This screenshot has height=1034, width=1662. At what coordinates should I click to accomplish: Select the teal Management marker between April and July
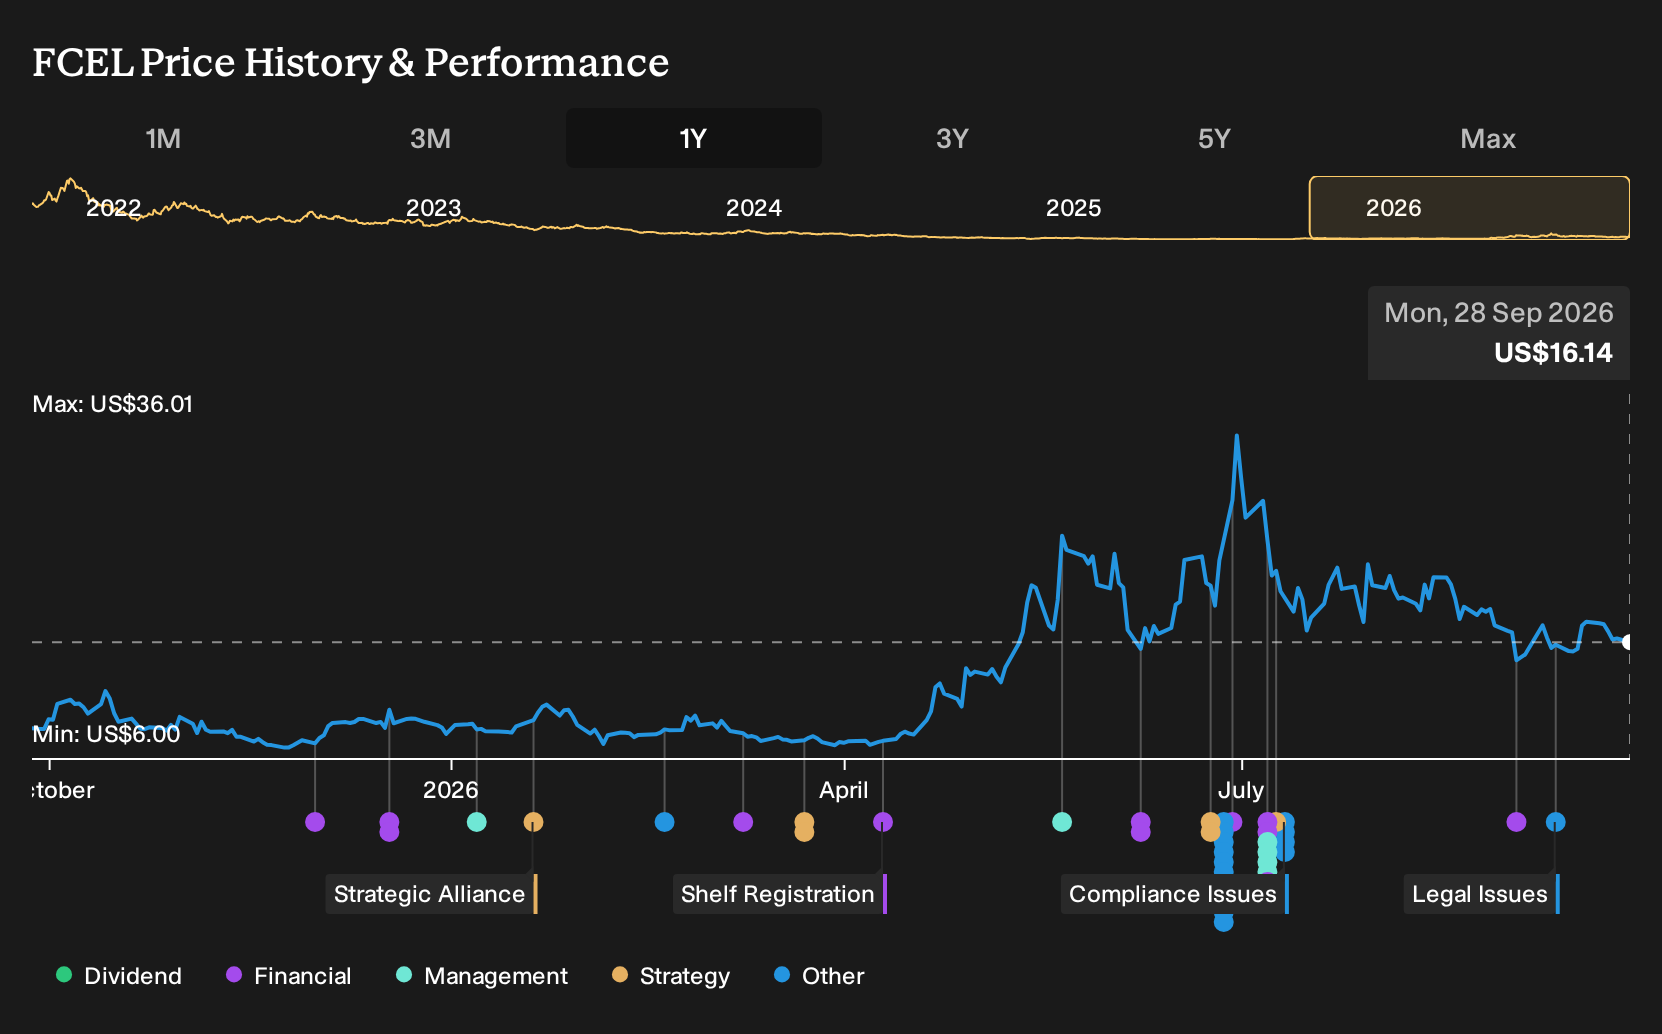coord(1062,822)
